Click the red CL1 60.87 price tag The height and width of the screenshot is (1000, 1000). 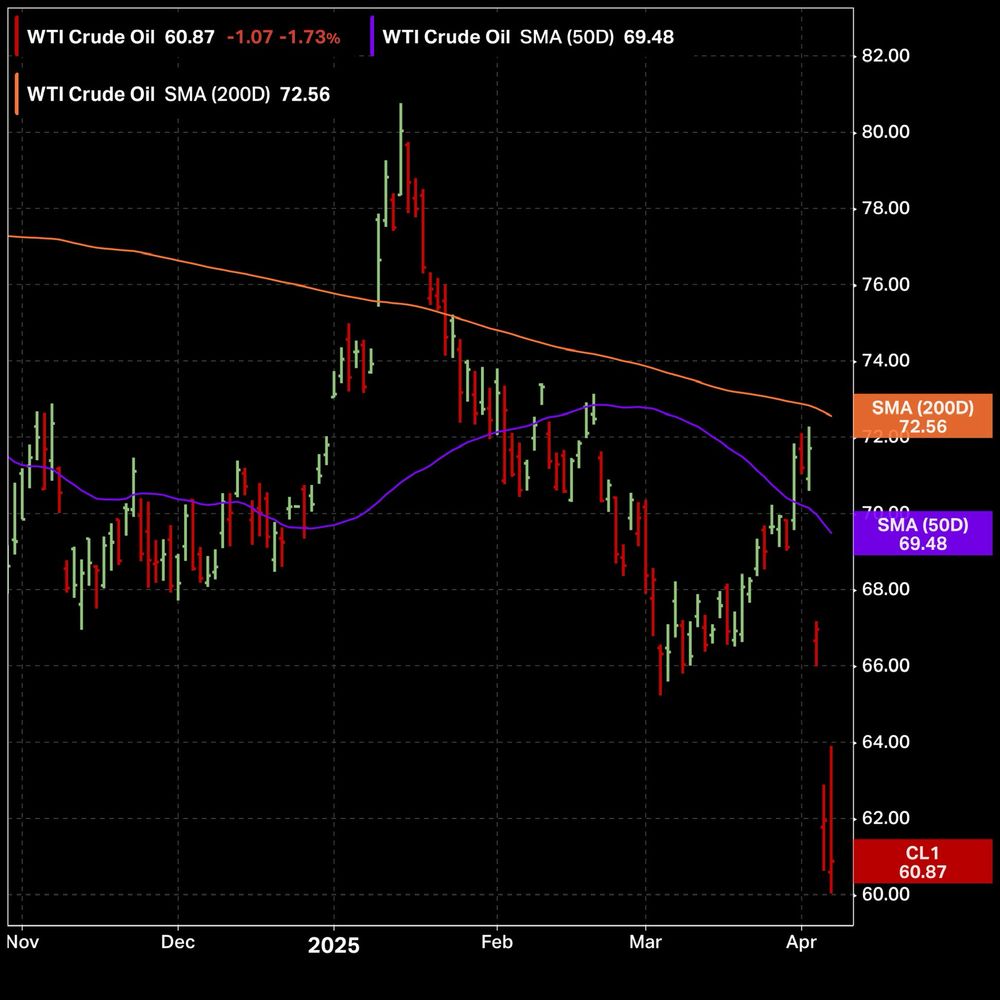(x=923, y=861)
